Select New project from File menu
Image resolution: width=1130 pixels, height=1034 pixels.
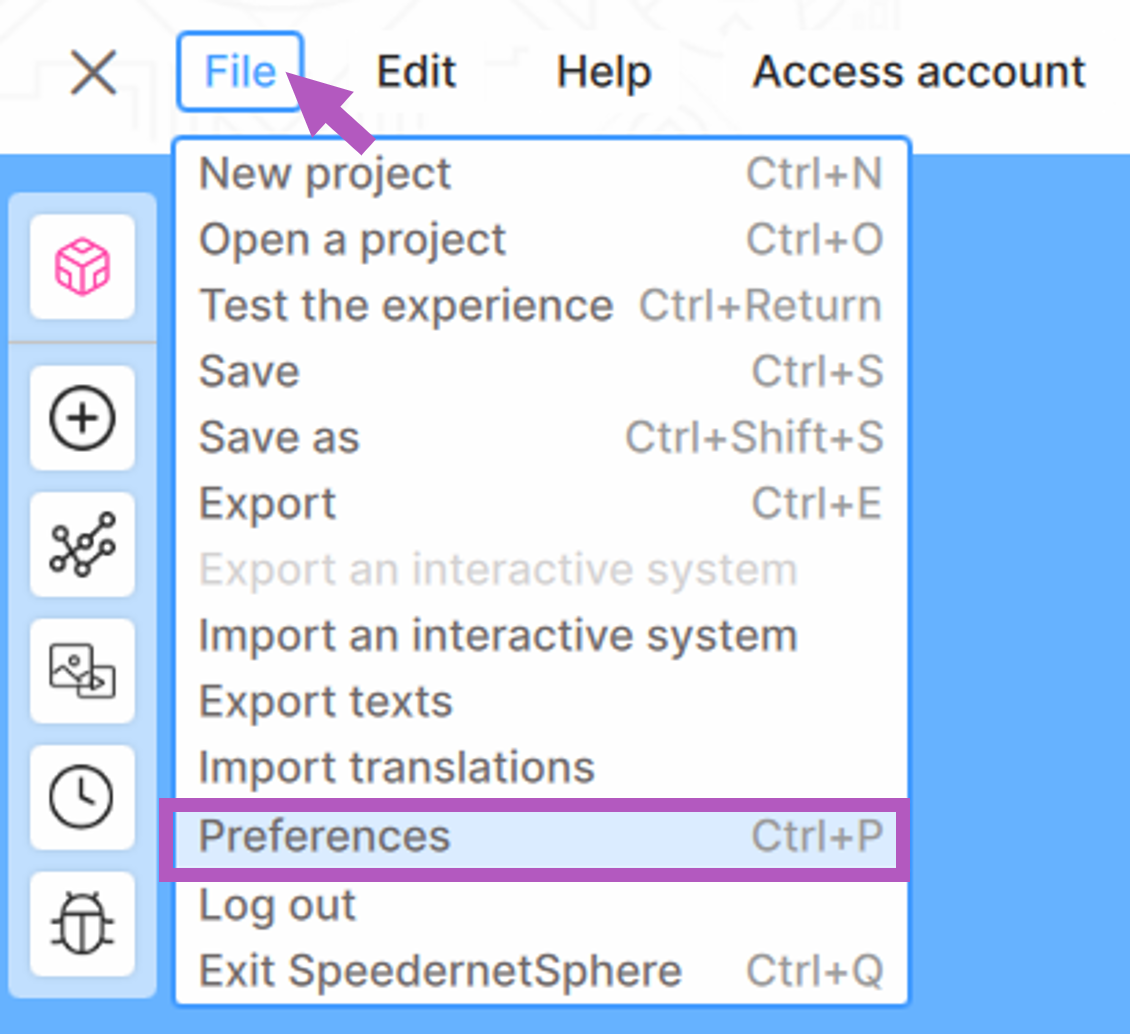pos(325,174)
